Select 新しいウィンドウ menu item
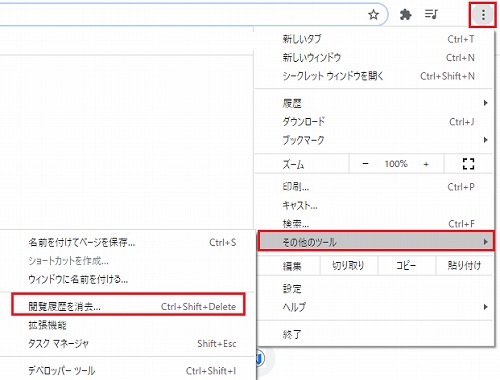This screenshot has height=380, width=500. 376,57
